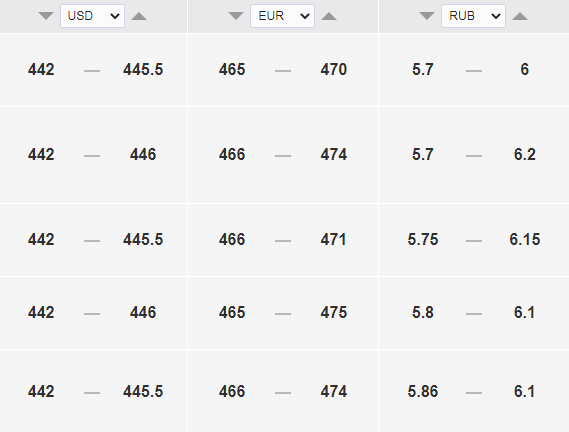Screen dimensions: 569x432
Task: Click RUB buy rate 5.8
Action: [x=423, y=312]
